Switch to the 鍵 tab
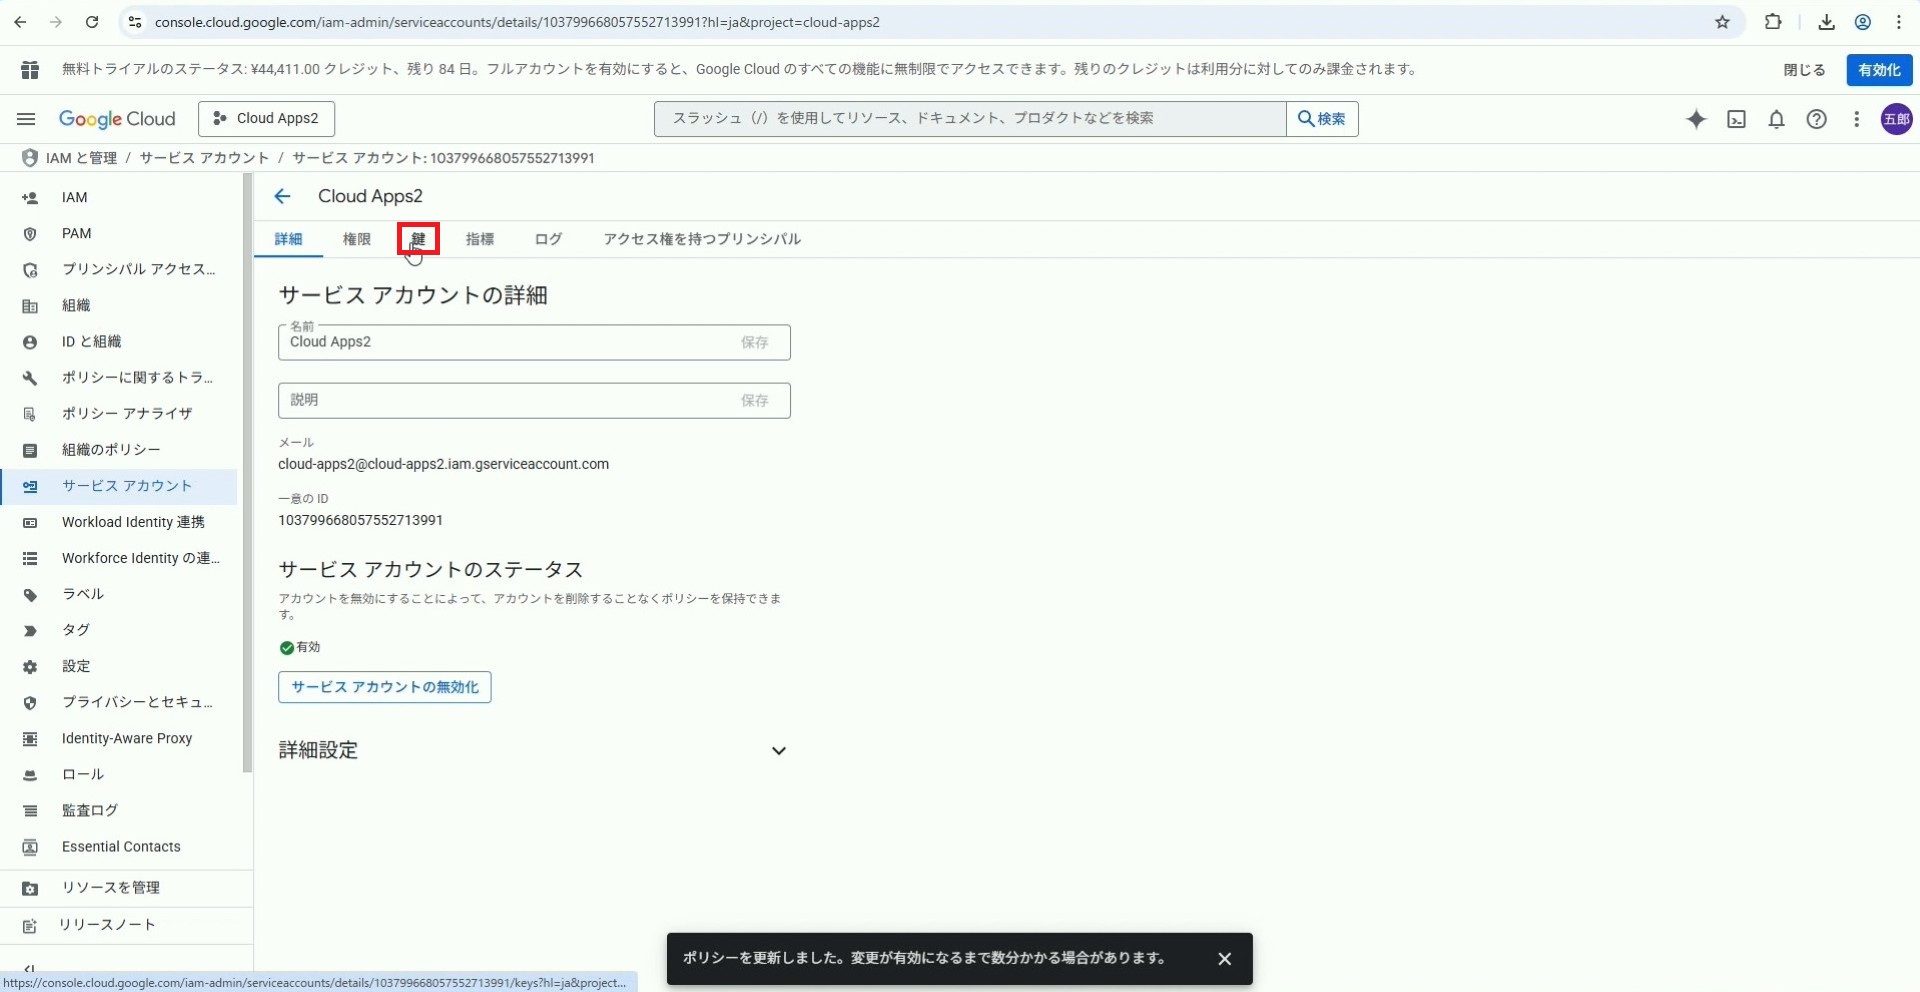1920x992 pixels. point(418,239)
